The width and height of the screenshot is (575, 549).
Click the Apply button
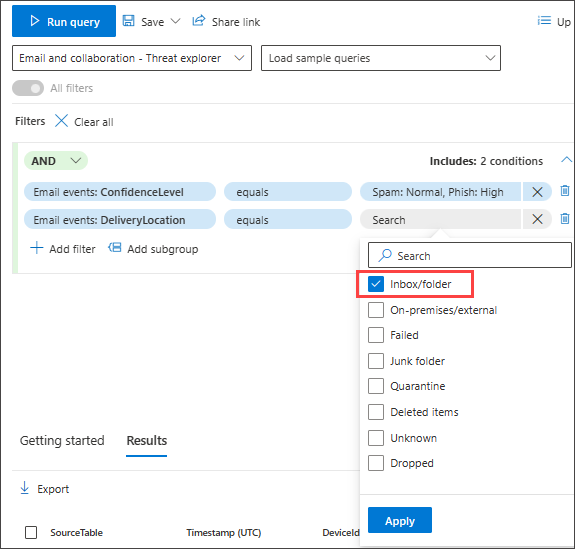(x=400, y=520)
